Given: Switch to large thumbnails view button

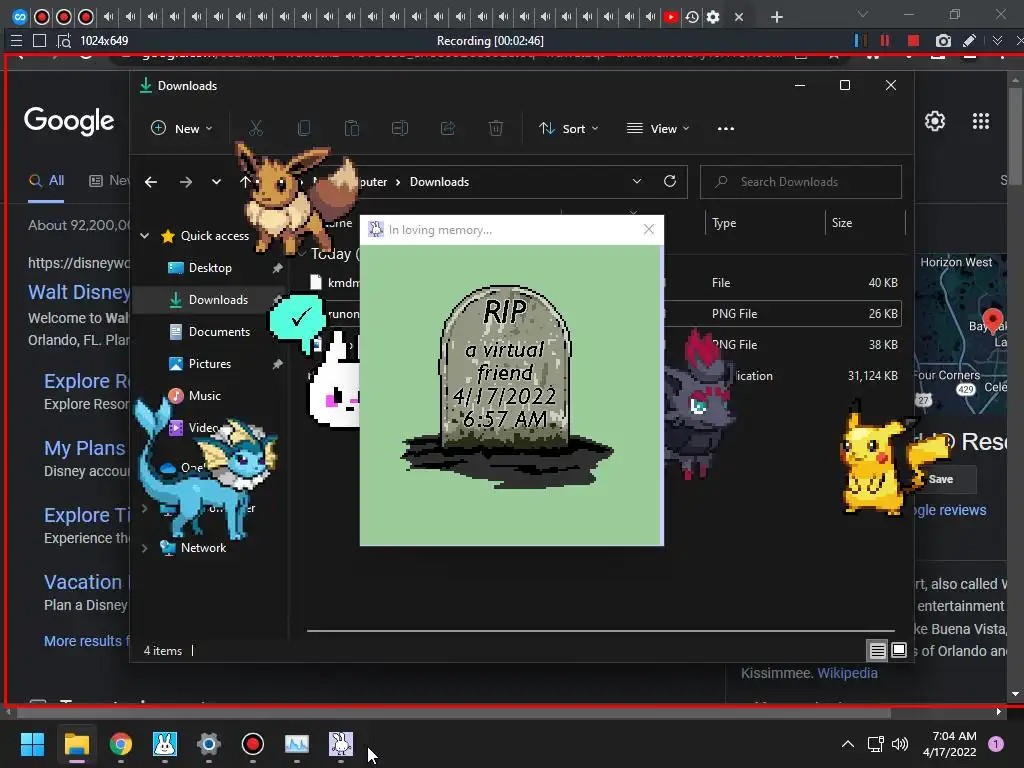Looking at the screenshot, I should tap(899, 650).
